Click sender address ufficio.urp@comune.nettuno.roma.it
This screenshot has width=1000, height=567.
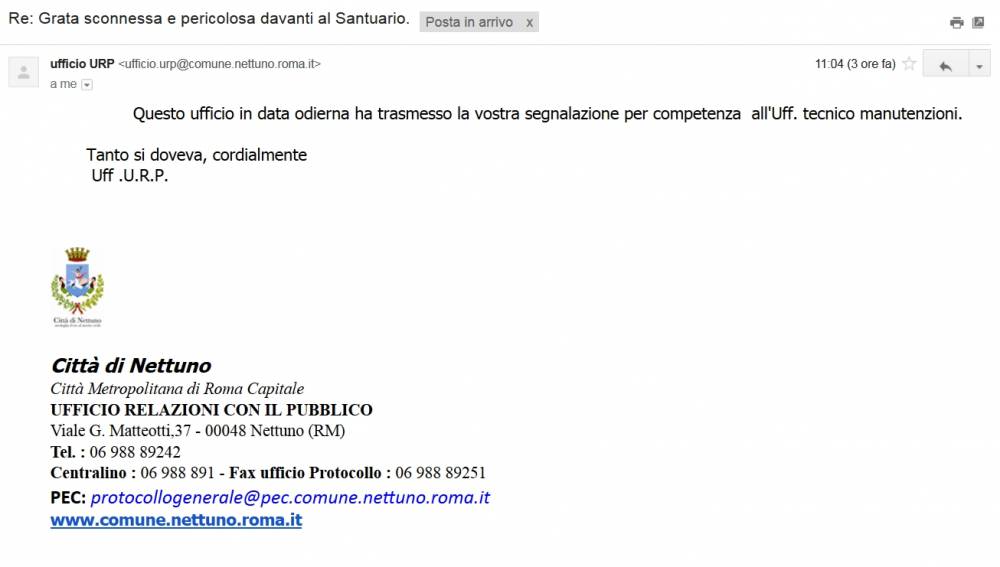[x=219, y=64]
